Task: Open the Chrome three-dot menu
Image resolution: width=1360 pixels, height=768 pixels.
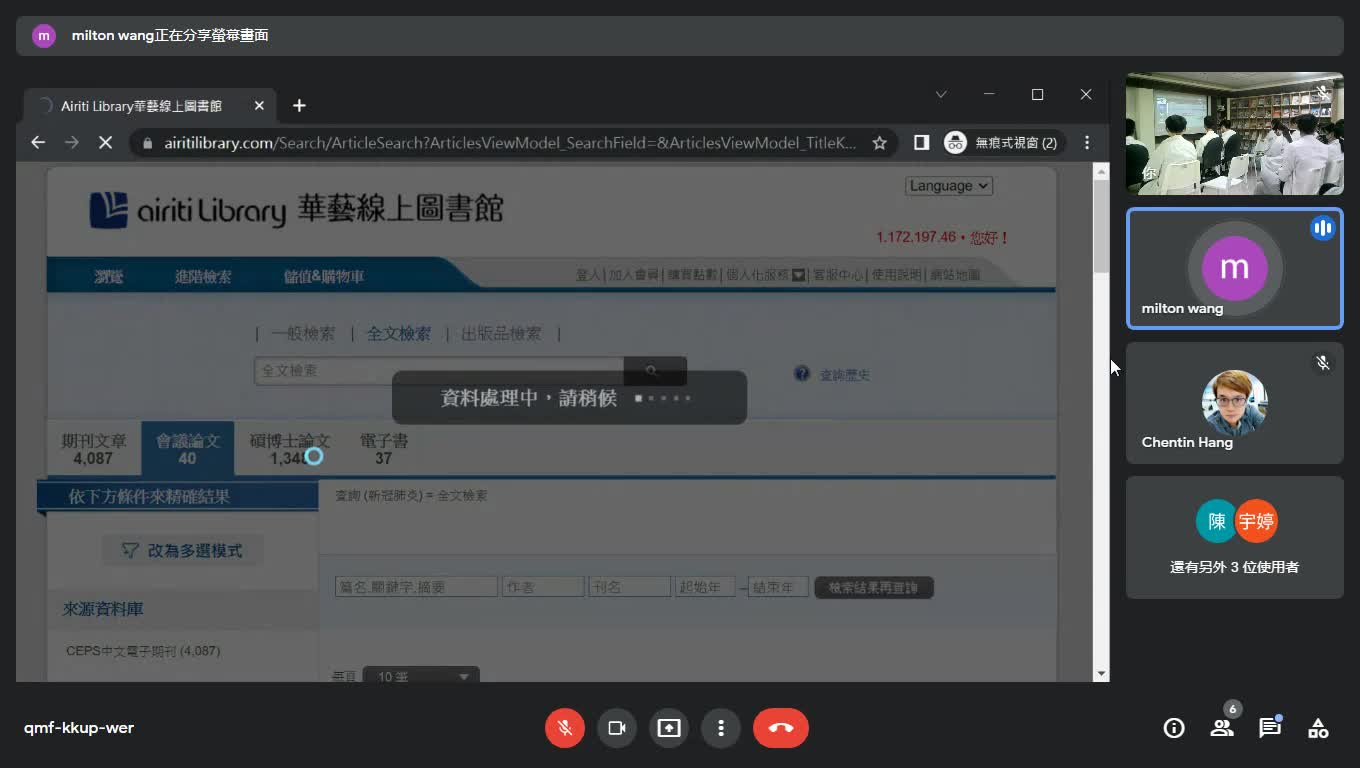Action: pos(1087,143)
